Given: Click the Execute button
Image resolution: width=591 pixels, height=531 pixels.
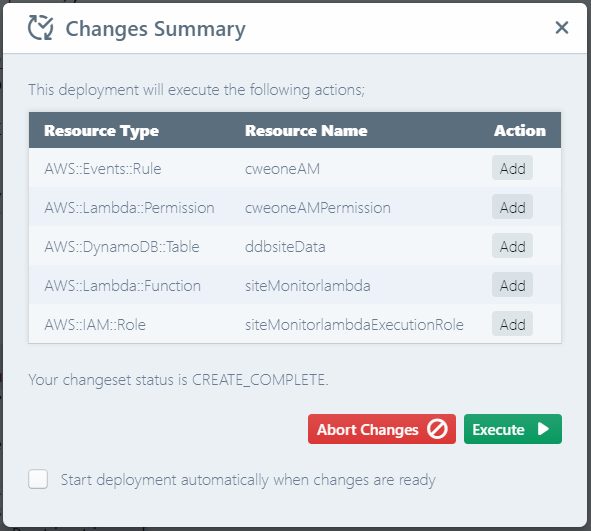Looking at the screenshot, I should (513, 429).
